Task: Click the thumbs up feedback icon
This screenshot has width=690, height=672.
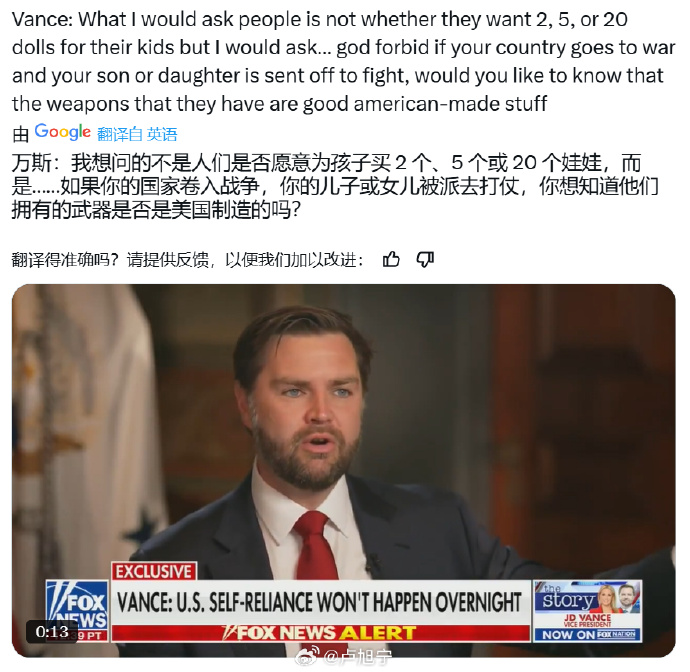Action: 391,259
